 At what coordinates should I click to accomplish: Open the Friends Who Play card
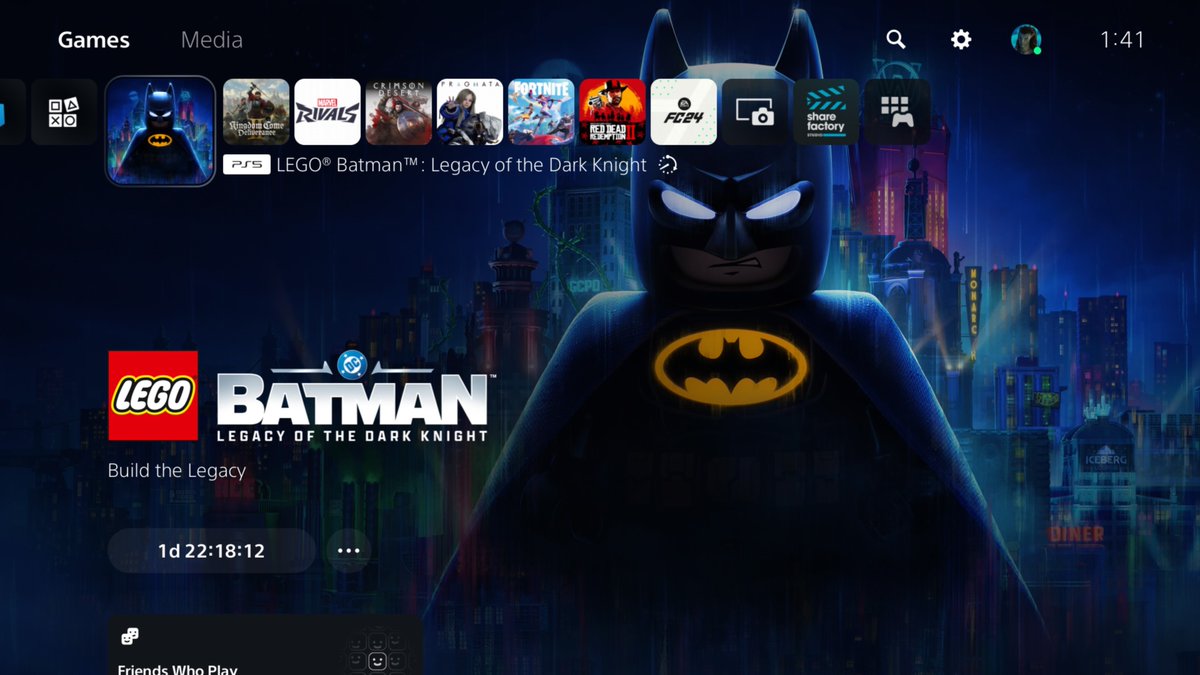(x=264, y=645)
